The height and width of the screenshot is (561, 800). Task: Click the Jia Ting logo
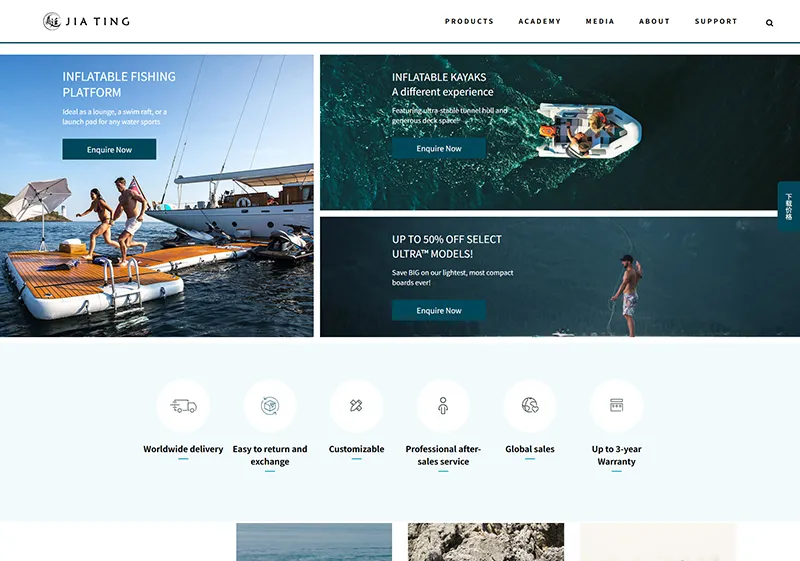tap(86, 21)
